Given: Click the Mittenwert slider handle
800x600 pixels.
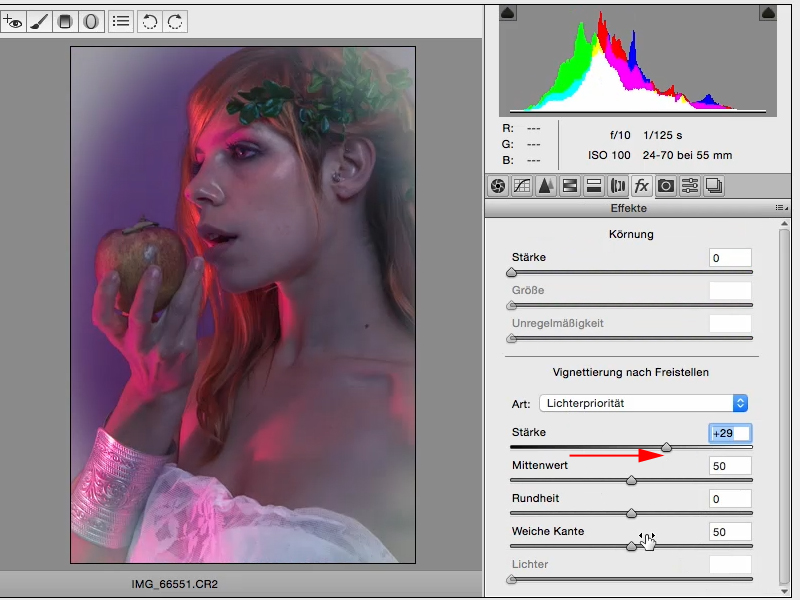Looking at the screenshot, I should click(x=631, y=481).
